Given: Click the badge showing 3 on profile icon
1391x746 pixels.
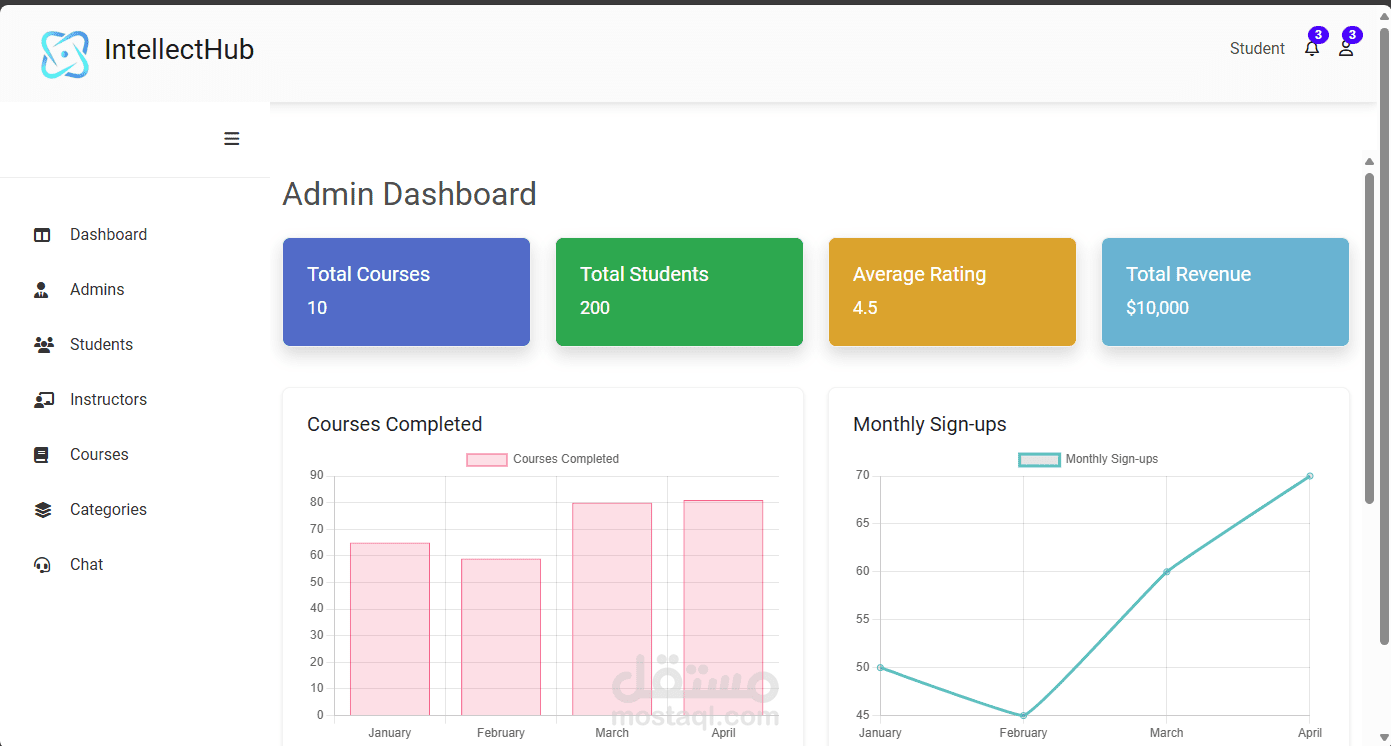Looking at the screenshot, I should 1352,35.
